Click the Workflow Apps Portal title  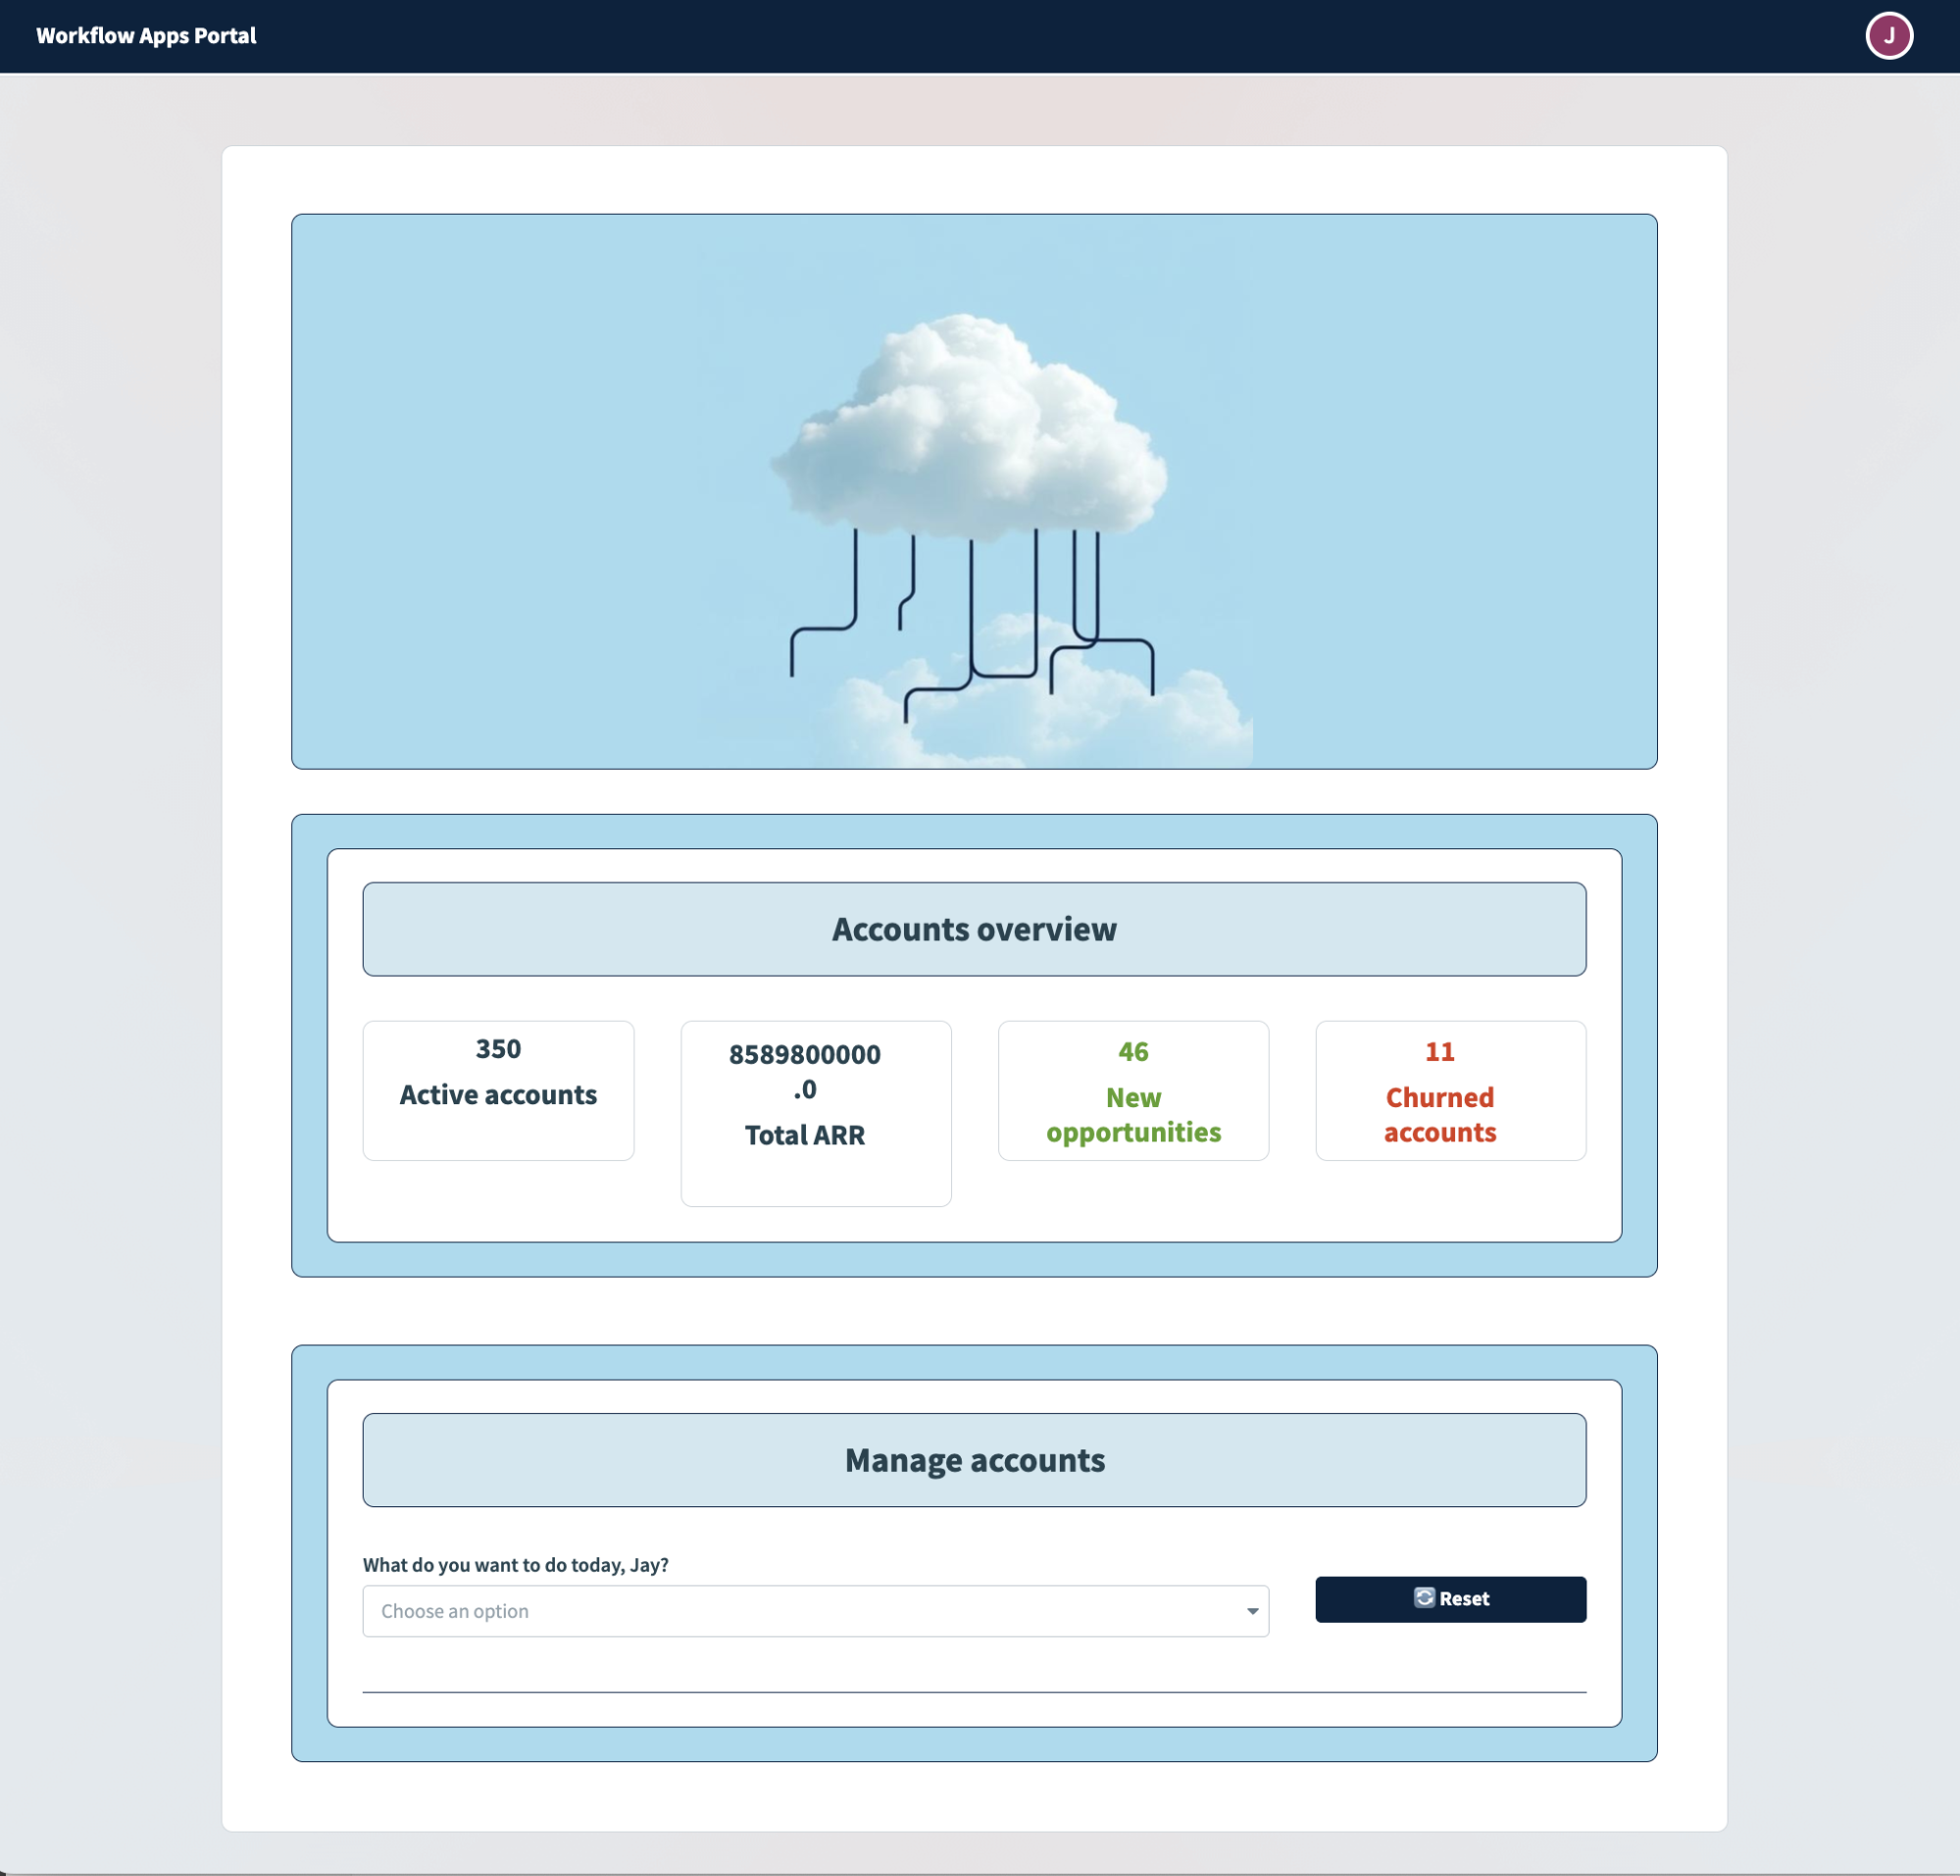(146, 35)
